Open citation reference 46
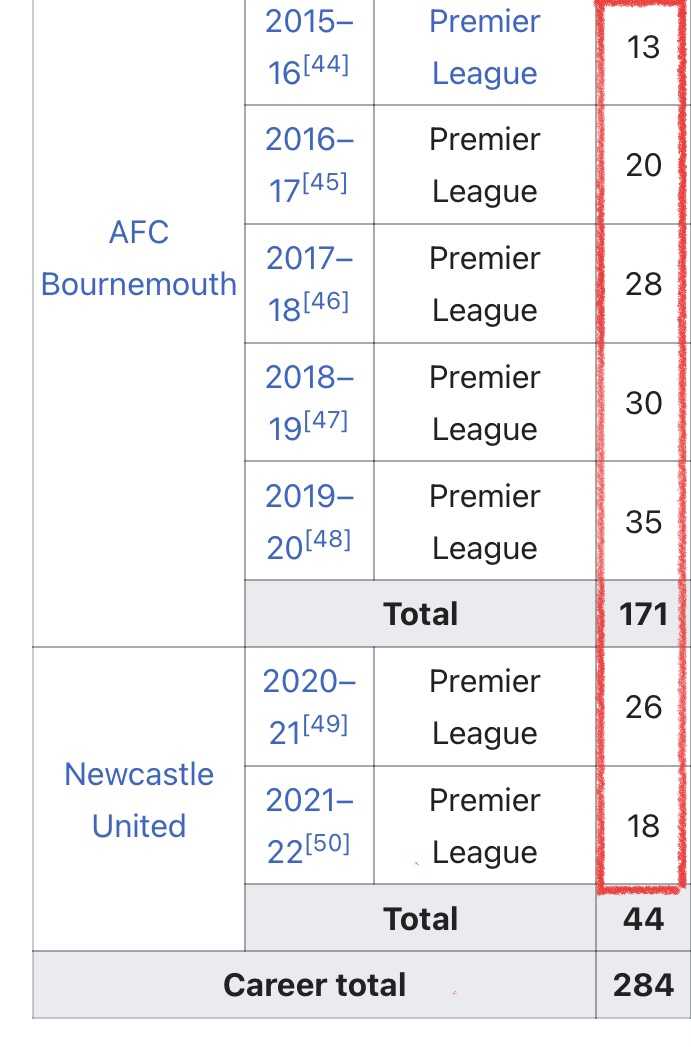The image size is (691, 1047). coord(326,302)
